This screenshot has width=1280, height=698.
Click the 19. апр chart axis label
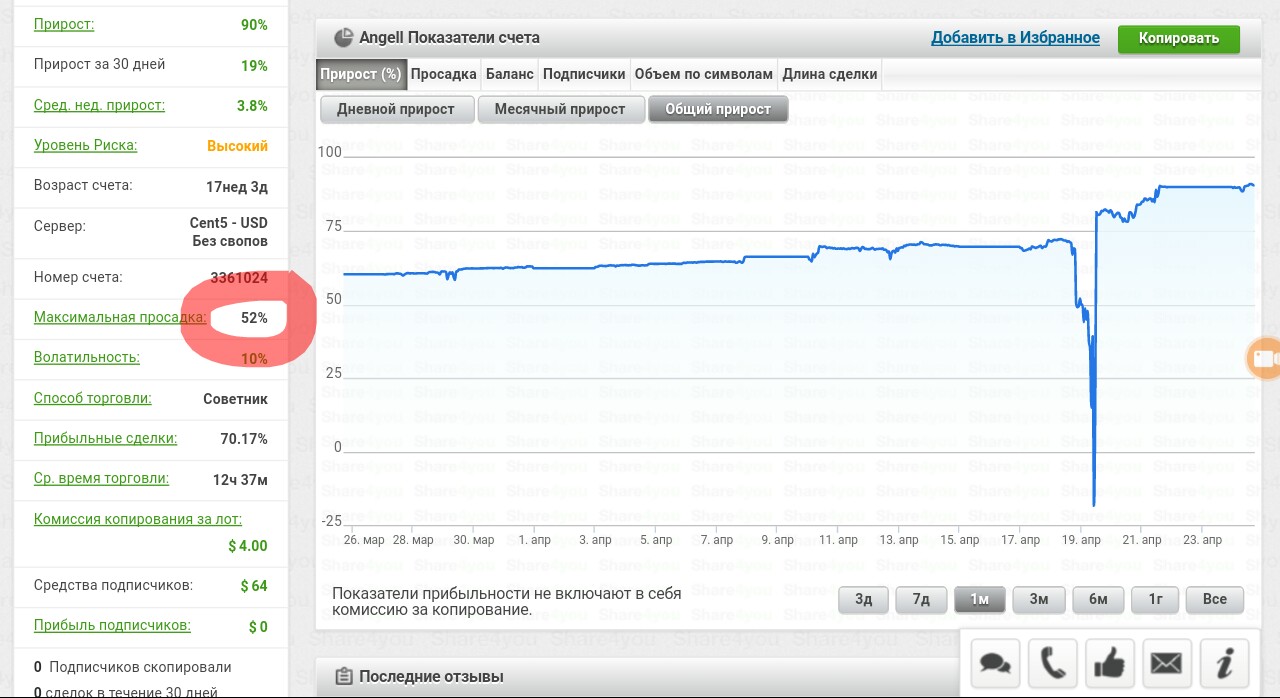[x=1081, y=540]
